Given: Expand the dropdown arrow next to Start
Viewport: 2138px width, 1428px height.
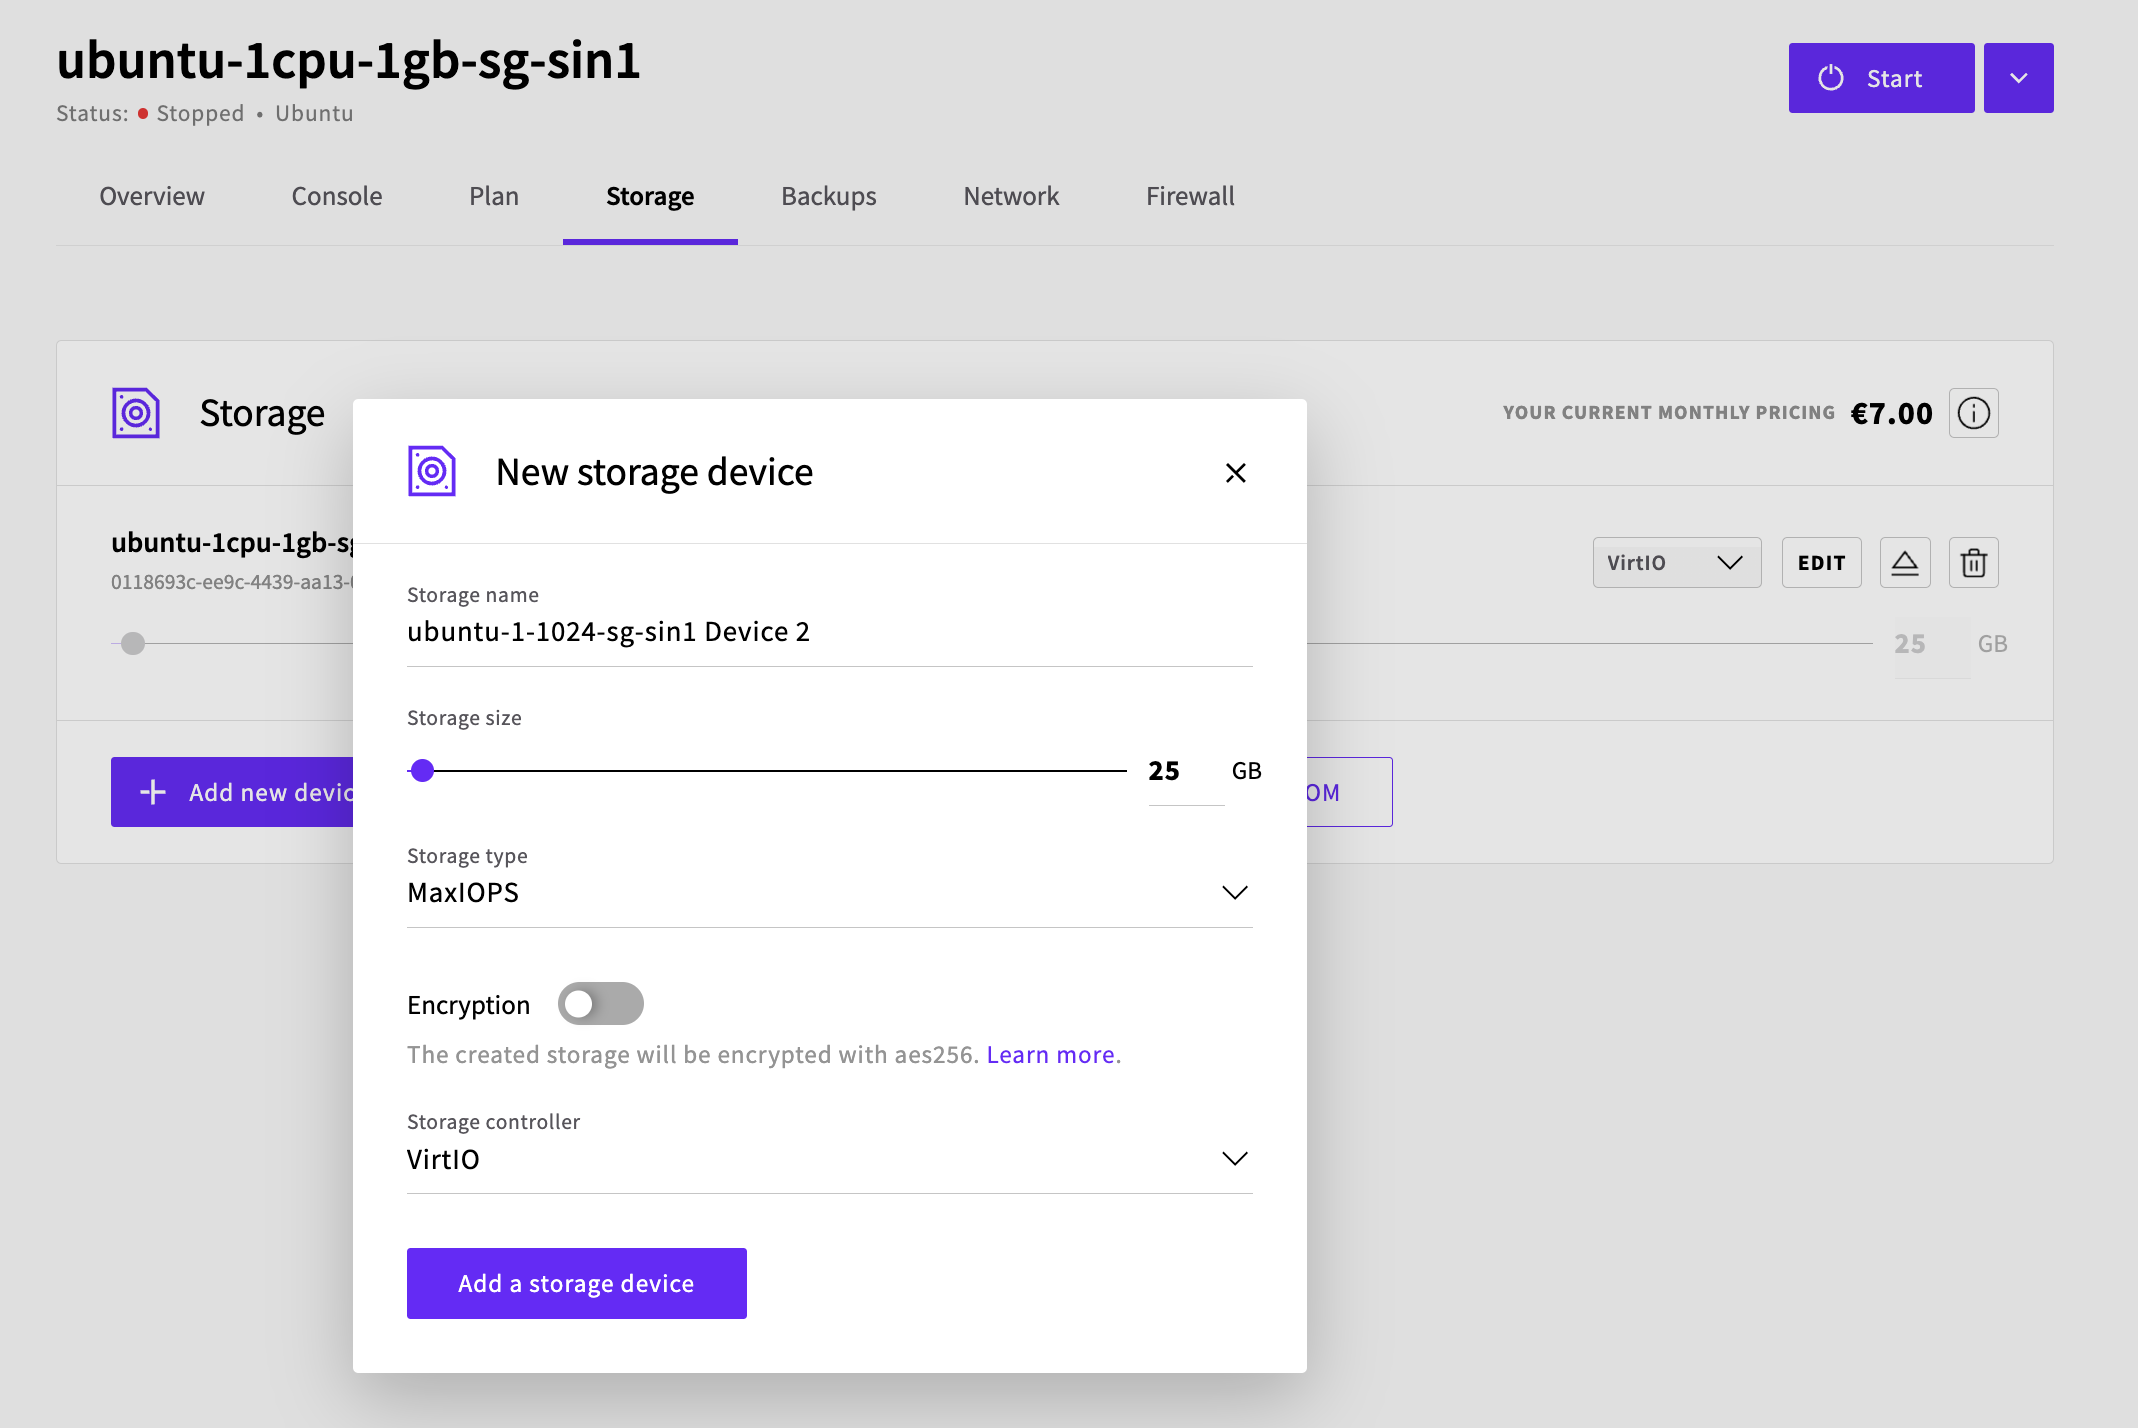Looking at the screenshot, I should tap(2019, 78).
